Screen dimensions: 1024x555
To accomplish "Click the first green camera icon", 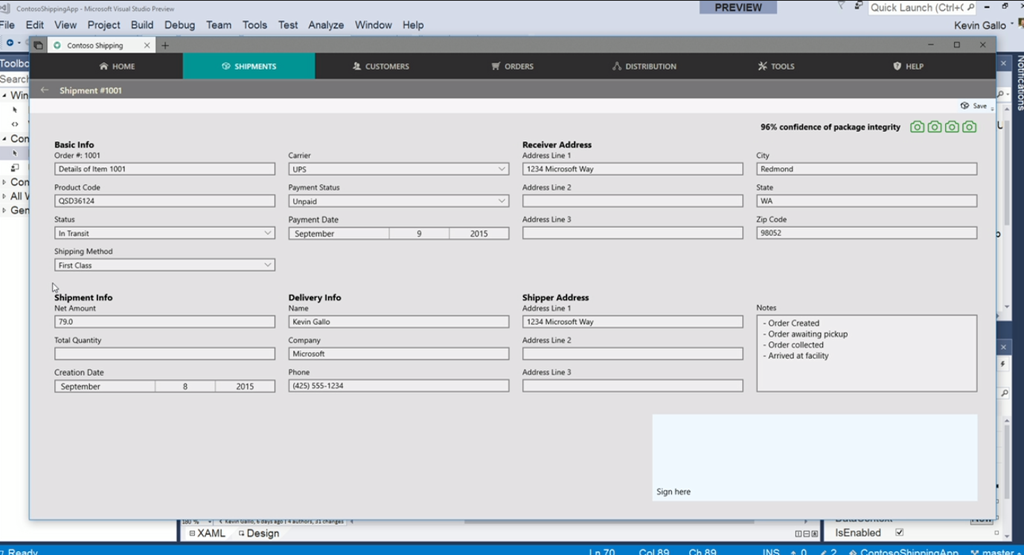I will (x=917, y=127).
